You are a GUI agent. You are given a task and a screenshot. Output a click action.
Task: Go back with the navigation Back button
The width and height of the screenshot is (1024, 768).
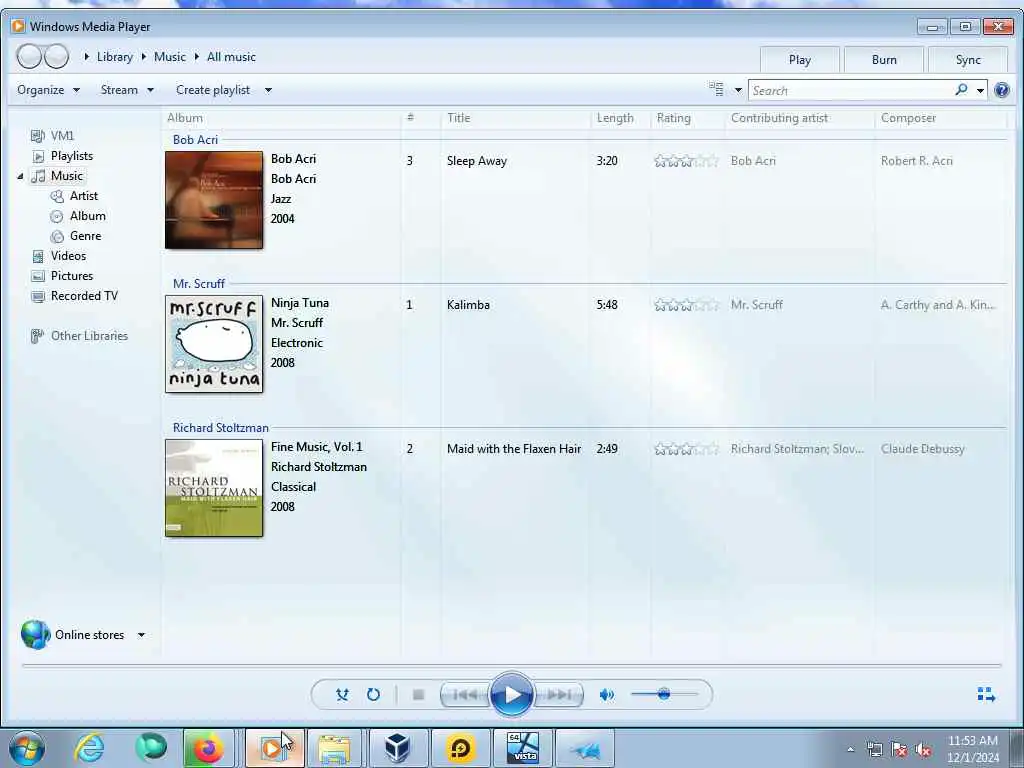(29, 57)
